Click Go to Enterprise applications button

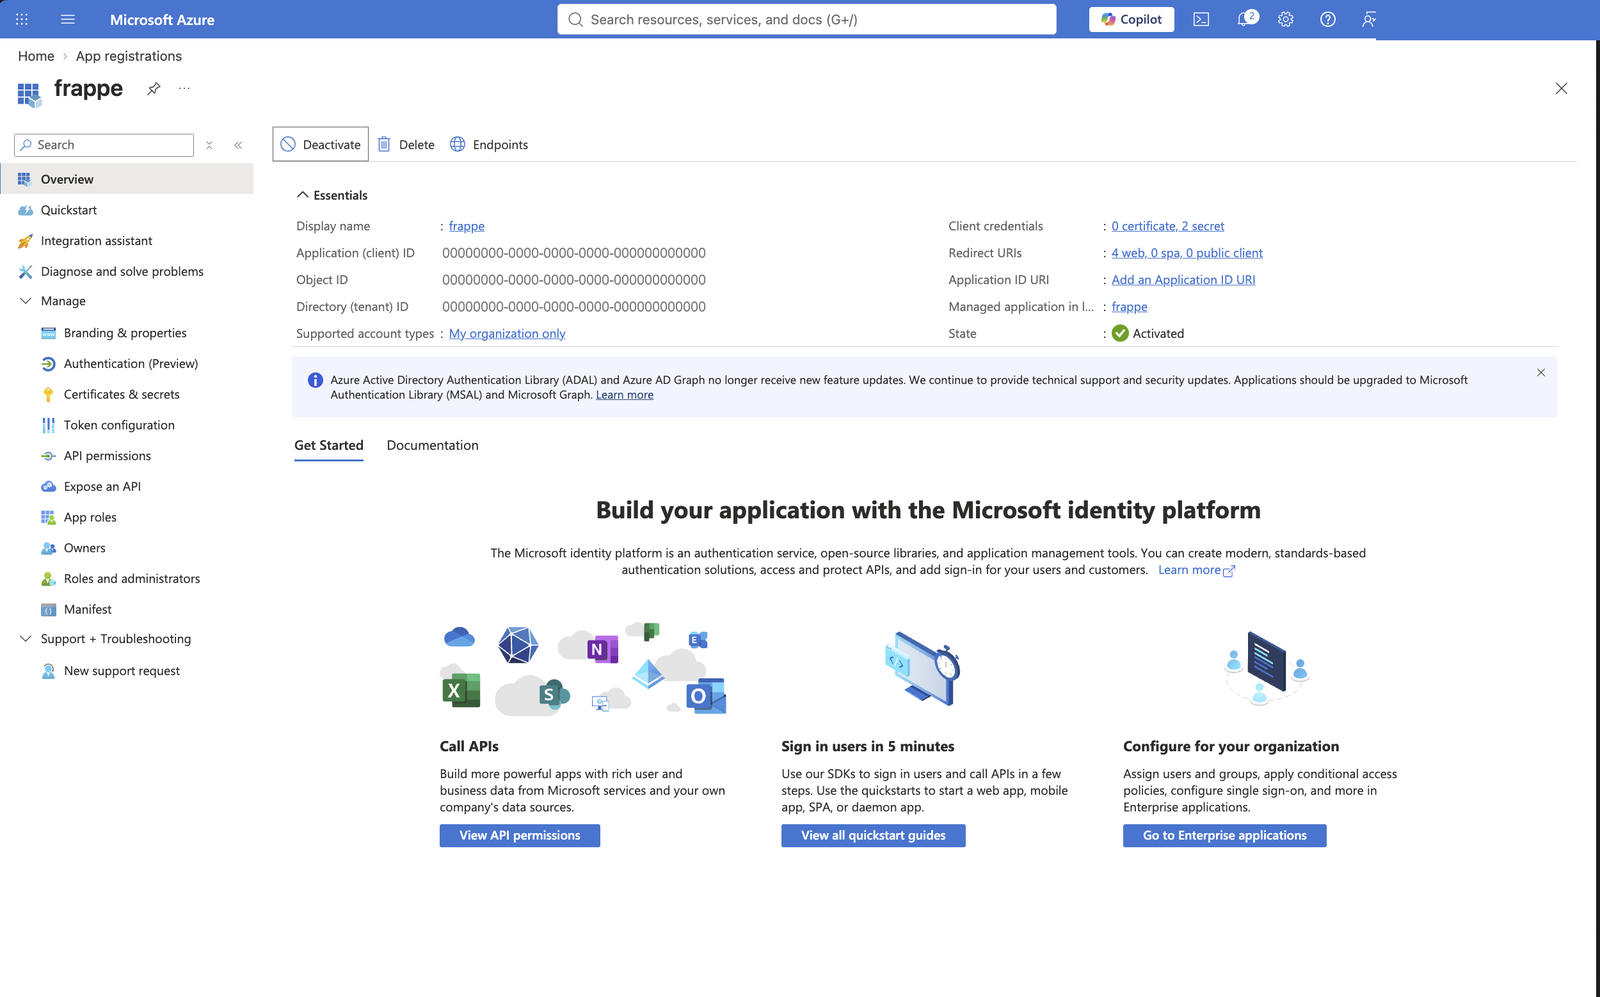pos(1224,835)
